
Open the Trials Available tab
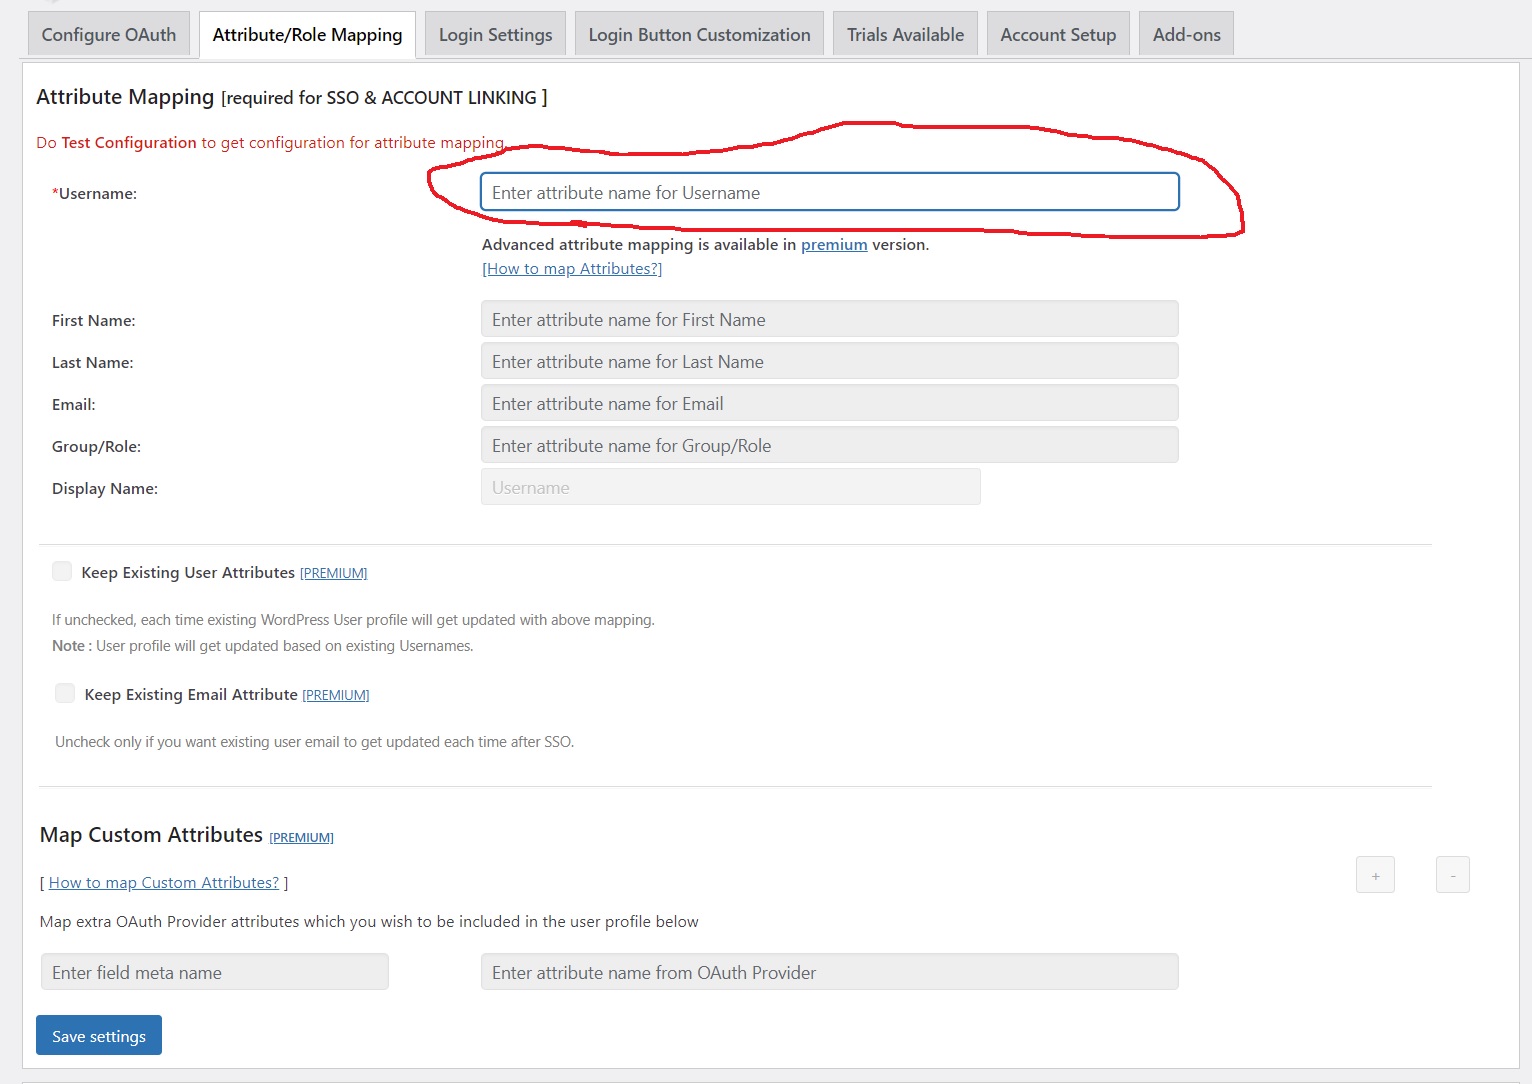(905, 34)
